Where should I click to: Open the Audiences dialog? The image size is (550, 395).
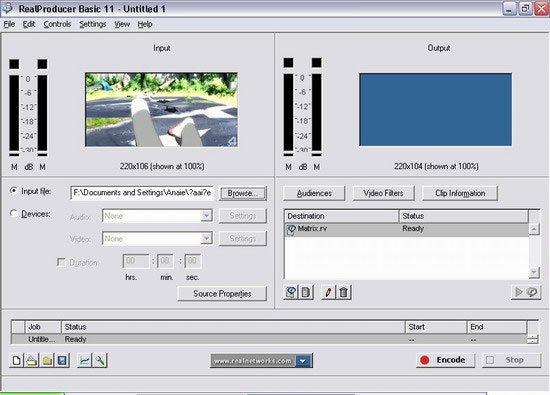tap(314, 193)
